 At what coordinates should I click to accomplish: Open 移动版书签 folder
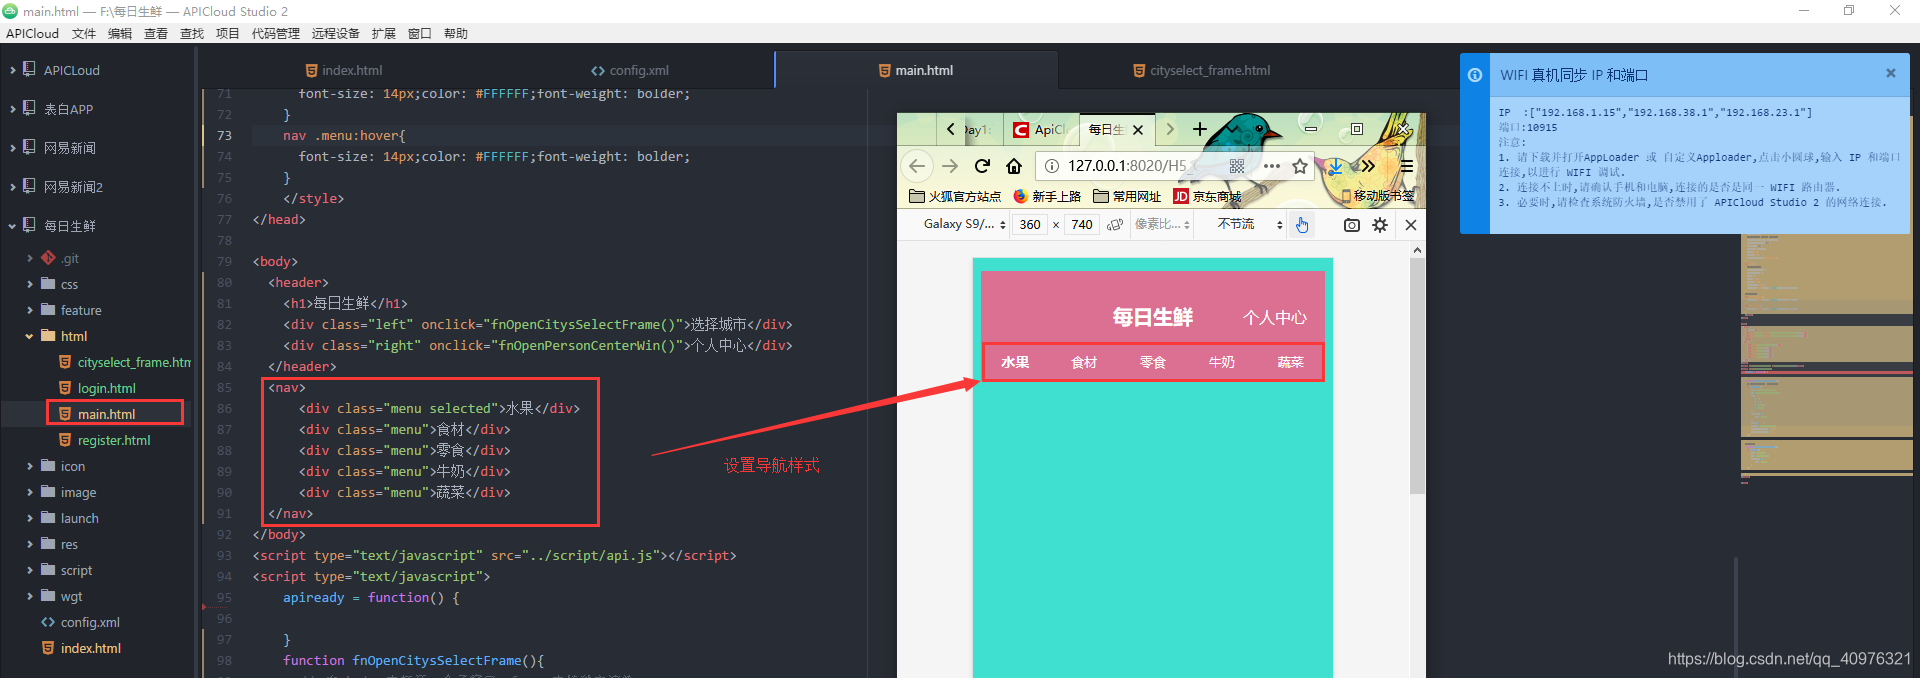(x=1378, y=196)
